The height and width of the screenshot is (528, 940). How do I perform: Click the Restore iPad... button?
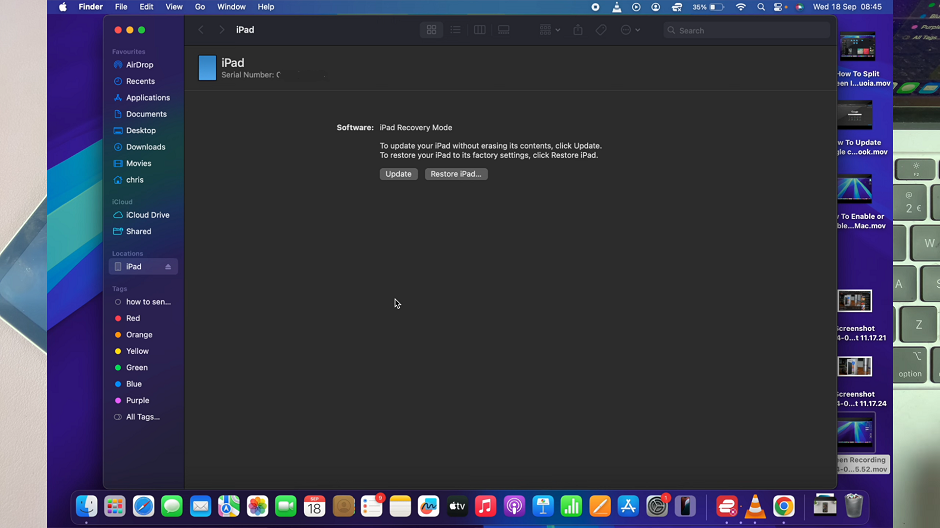click(x=456, y=174)
